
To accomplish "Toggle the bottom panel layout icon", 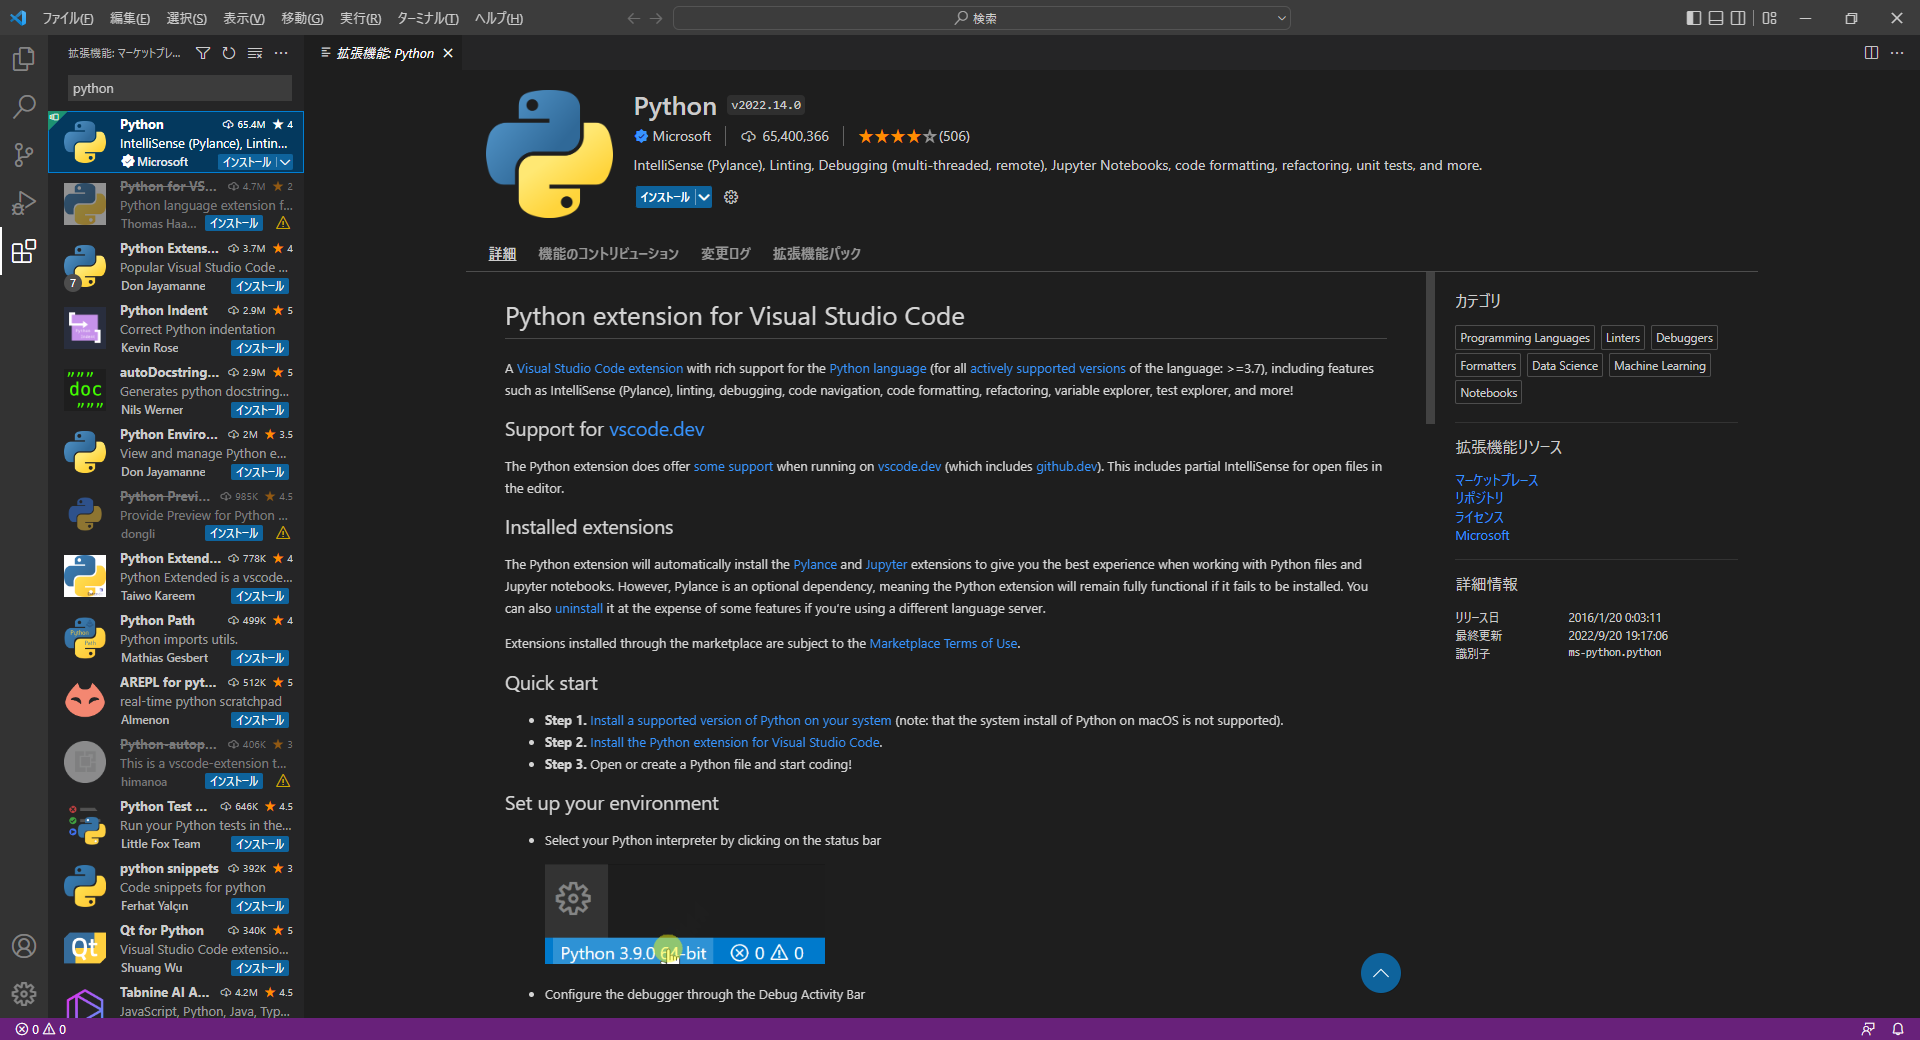I will [1716, 18].
